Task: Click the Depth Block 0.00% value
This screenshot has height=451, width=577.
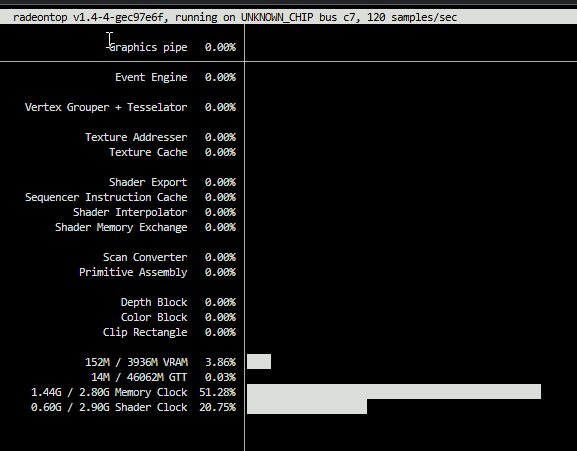Action: click(220, 302)
